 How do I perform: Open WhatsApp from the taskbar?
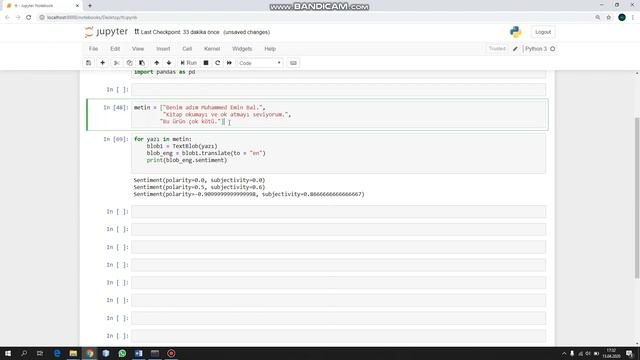point(122,353)
